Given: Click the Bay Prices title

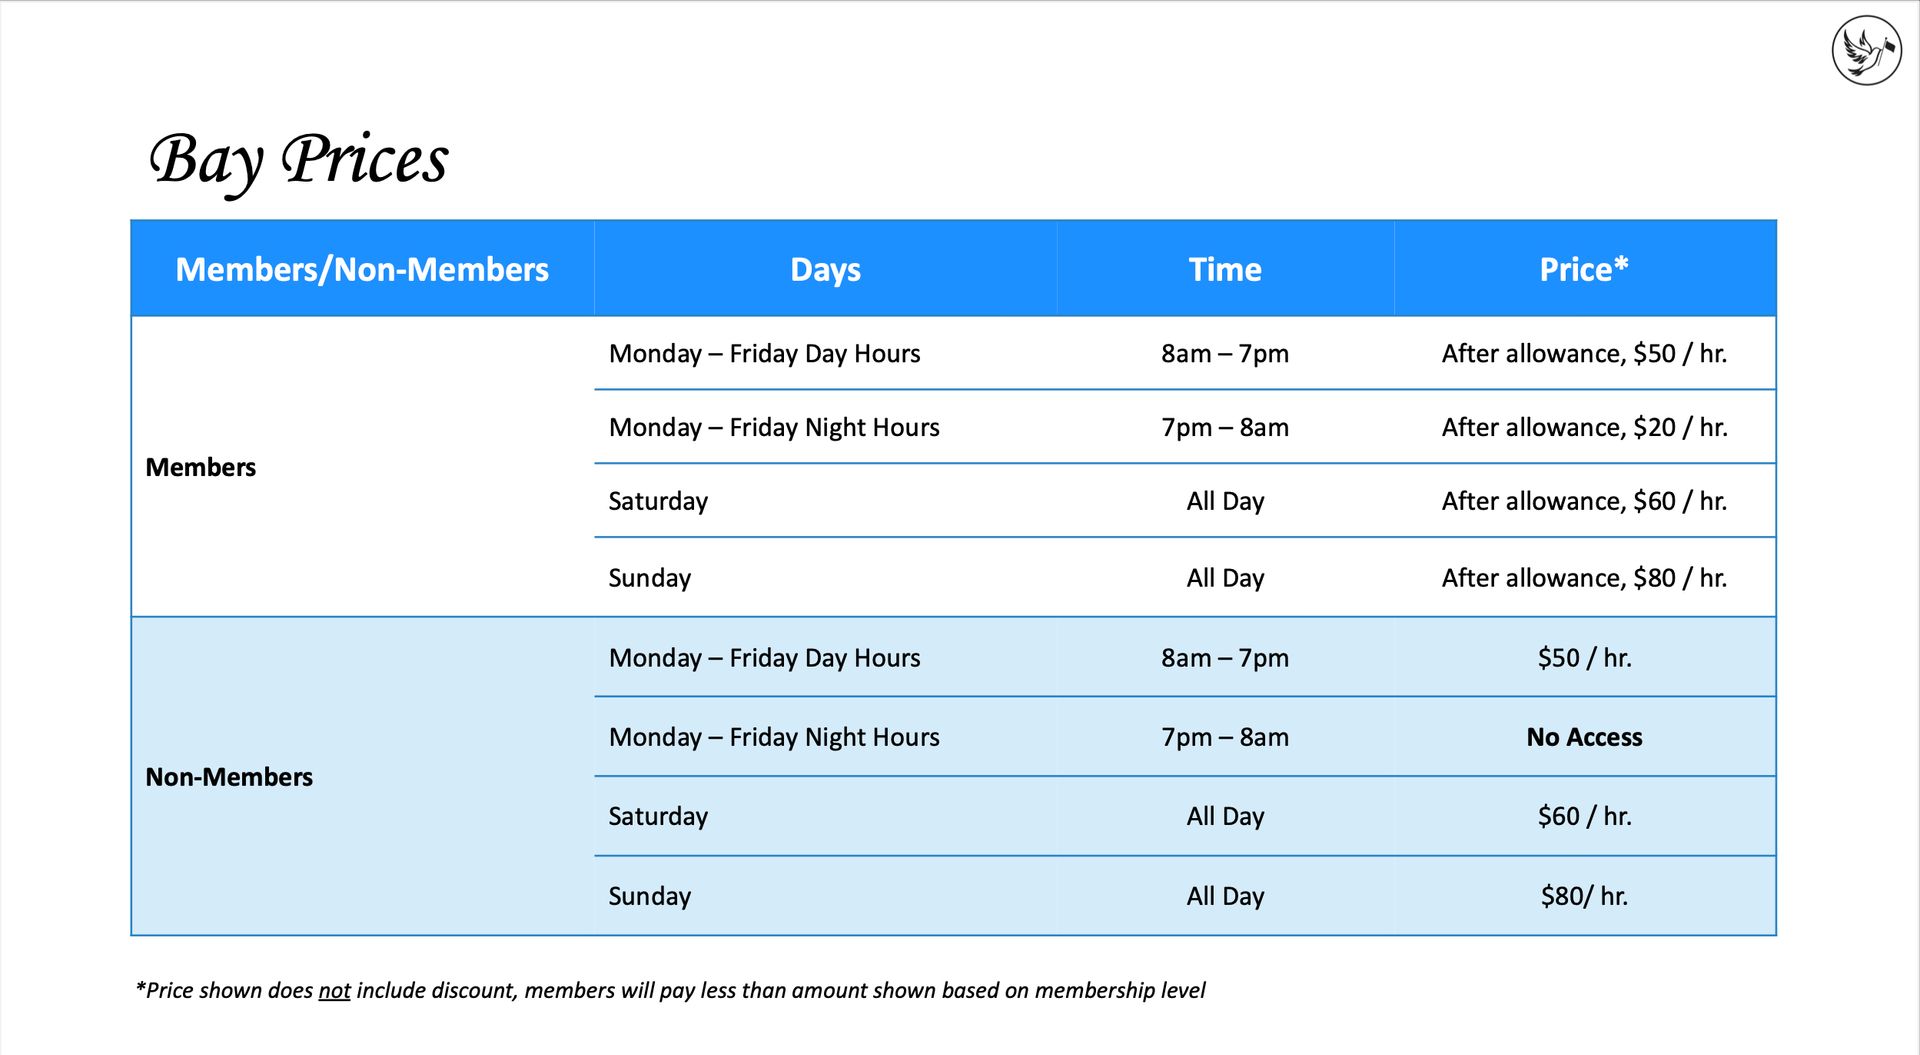Looking at the screenshot, I should click(298, 161).
